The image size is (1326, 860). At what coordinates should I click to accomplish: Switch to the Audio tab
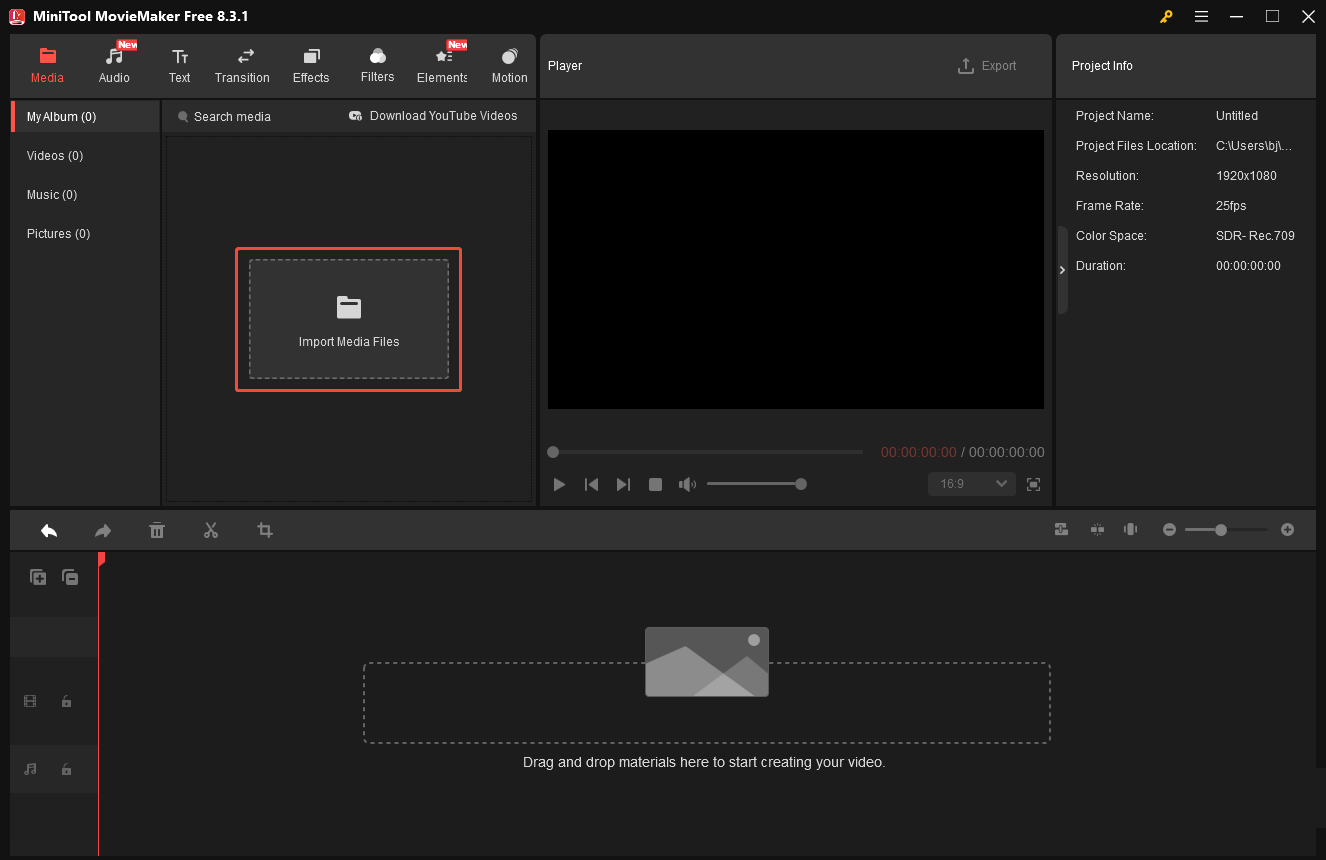[113, 65]
